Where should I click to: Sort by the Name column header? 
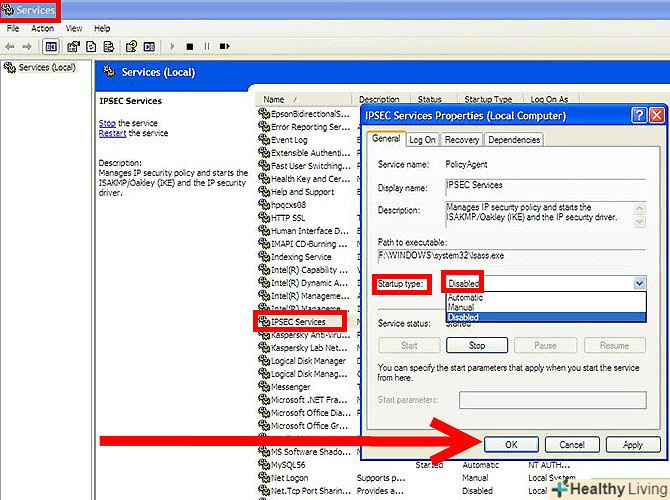[303, 99]
